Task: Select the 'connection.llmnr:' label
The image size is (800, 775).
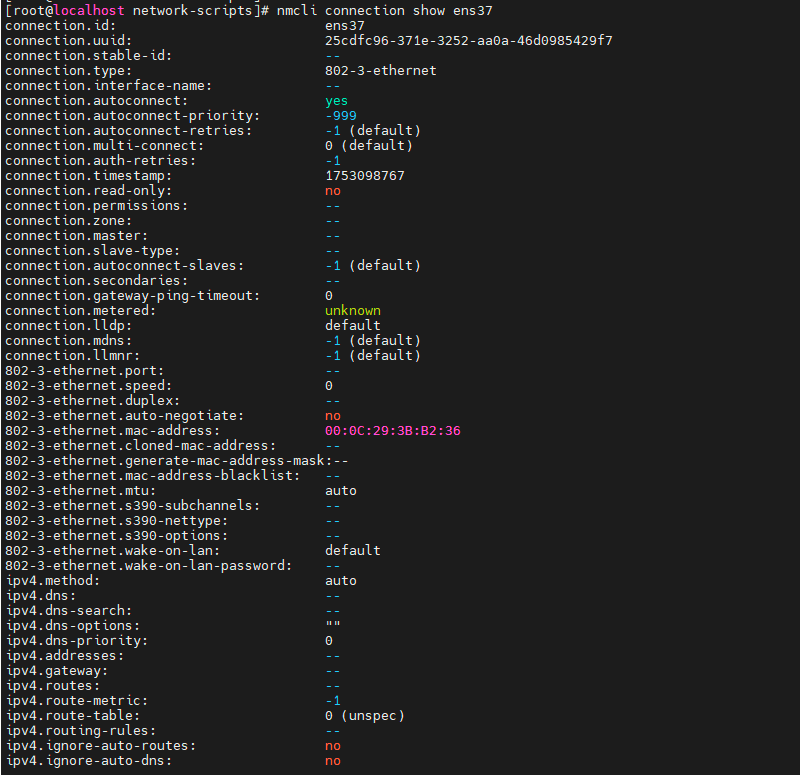Action: 72,356
